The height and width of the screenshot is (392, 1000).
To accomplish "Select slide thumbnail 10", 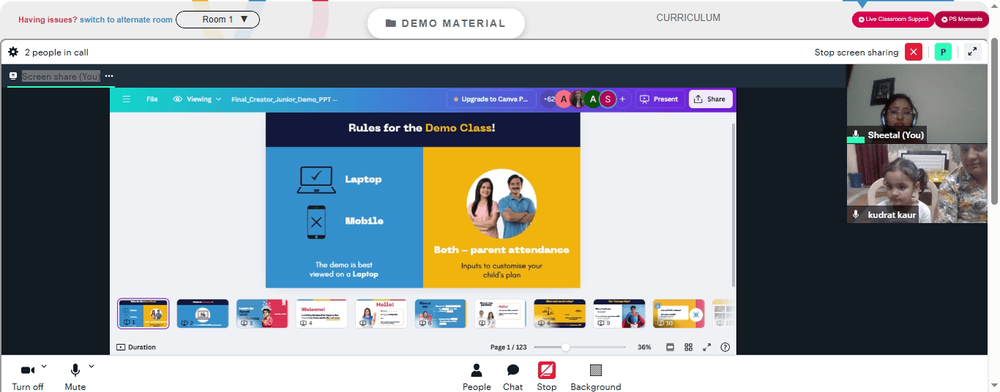I will click(679, 314).
